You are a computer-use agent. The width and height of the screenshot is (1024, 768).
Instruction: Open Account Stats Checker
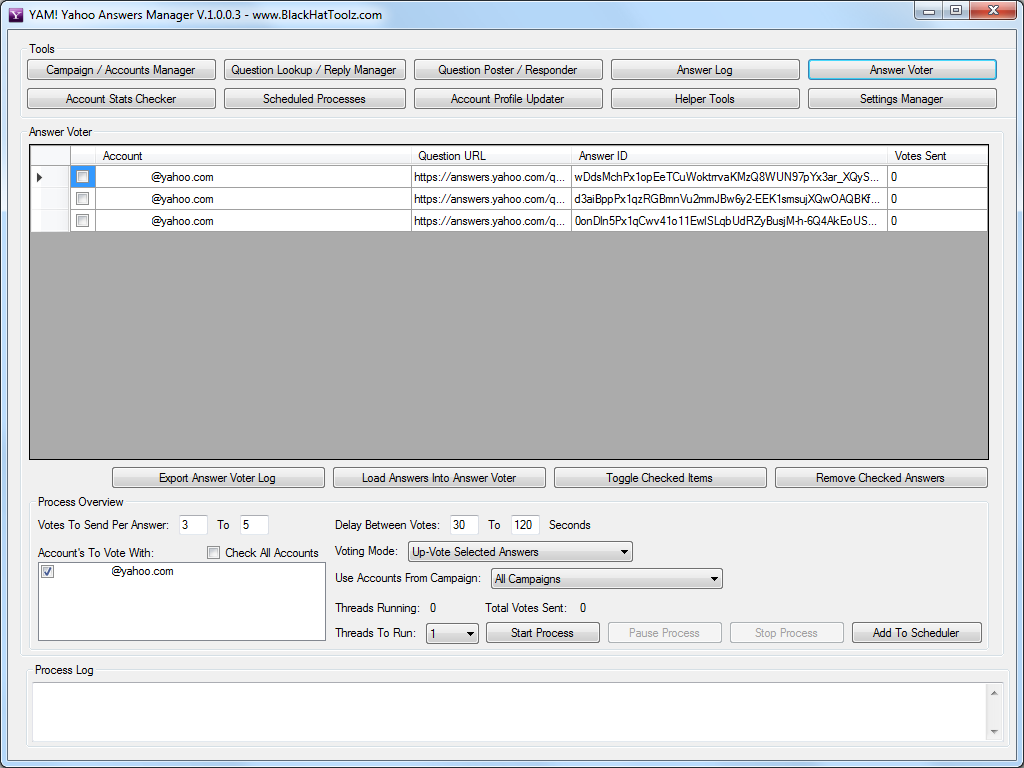[121, 99]
